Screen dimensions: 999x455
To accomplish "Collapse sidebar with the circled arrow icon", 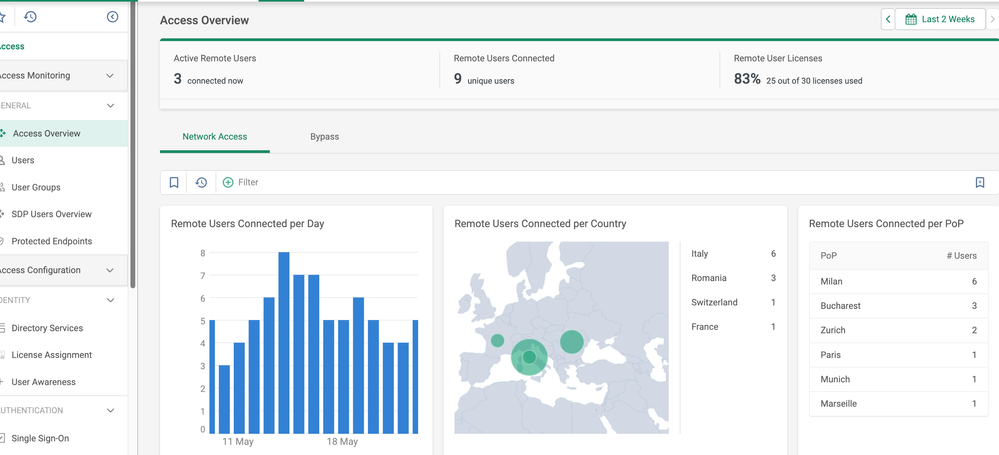I will pos(113,17).
